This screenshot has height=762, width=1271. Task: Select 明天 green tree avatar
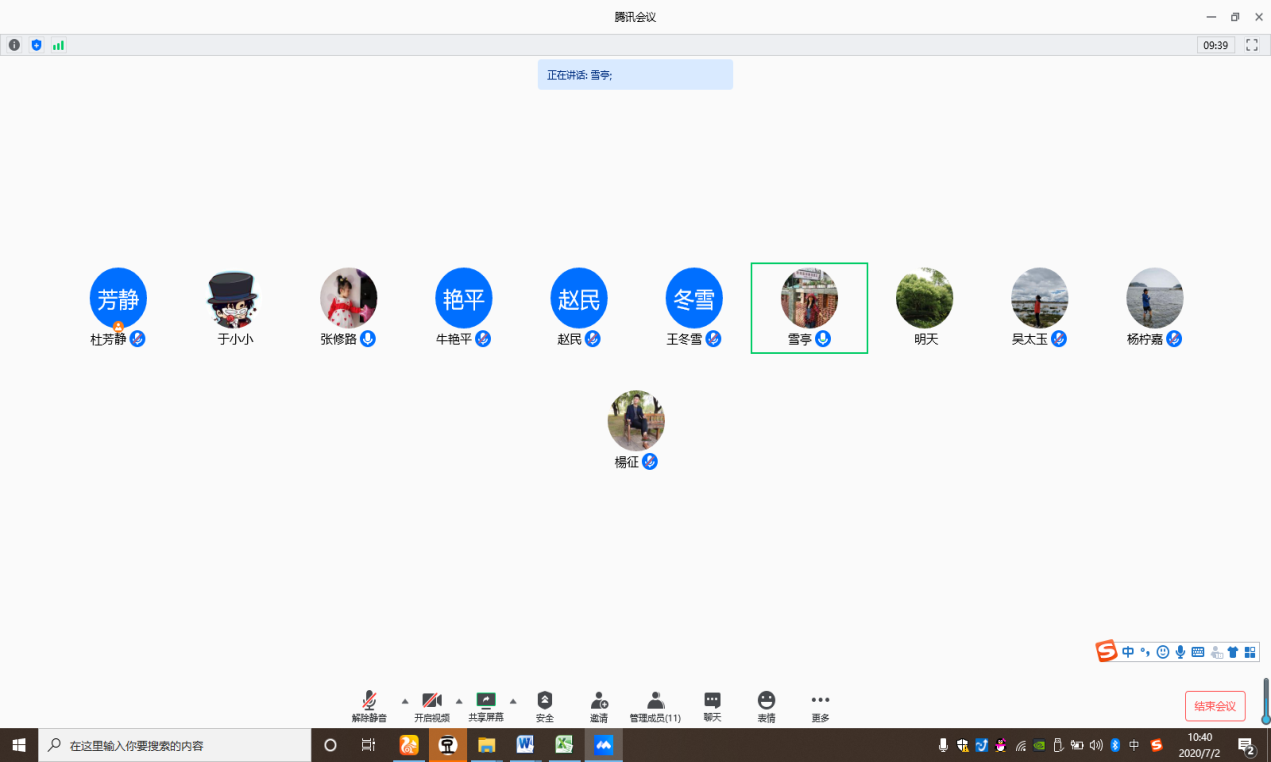[924, 297]
